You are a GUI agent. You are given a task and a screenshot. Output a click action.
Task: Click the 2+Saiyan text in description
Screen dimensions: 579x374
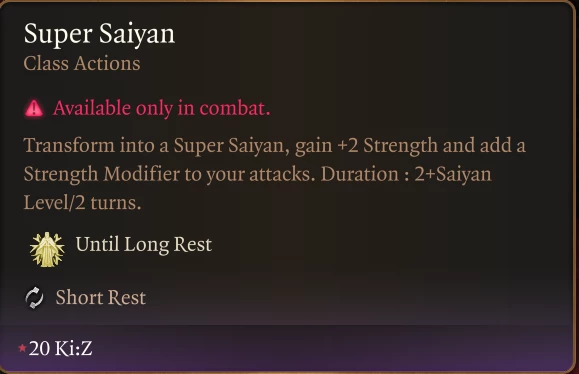coord(453,174)
